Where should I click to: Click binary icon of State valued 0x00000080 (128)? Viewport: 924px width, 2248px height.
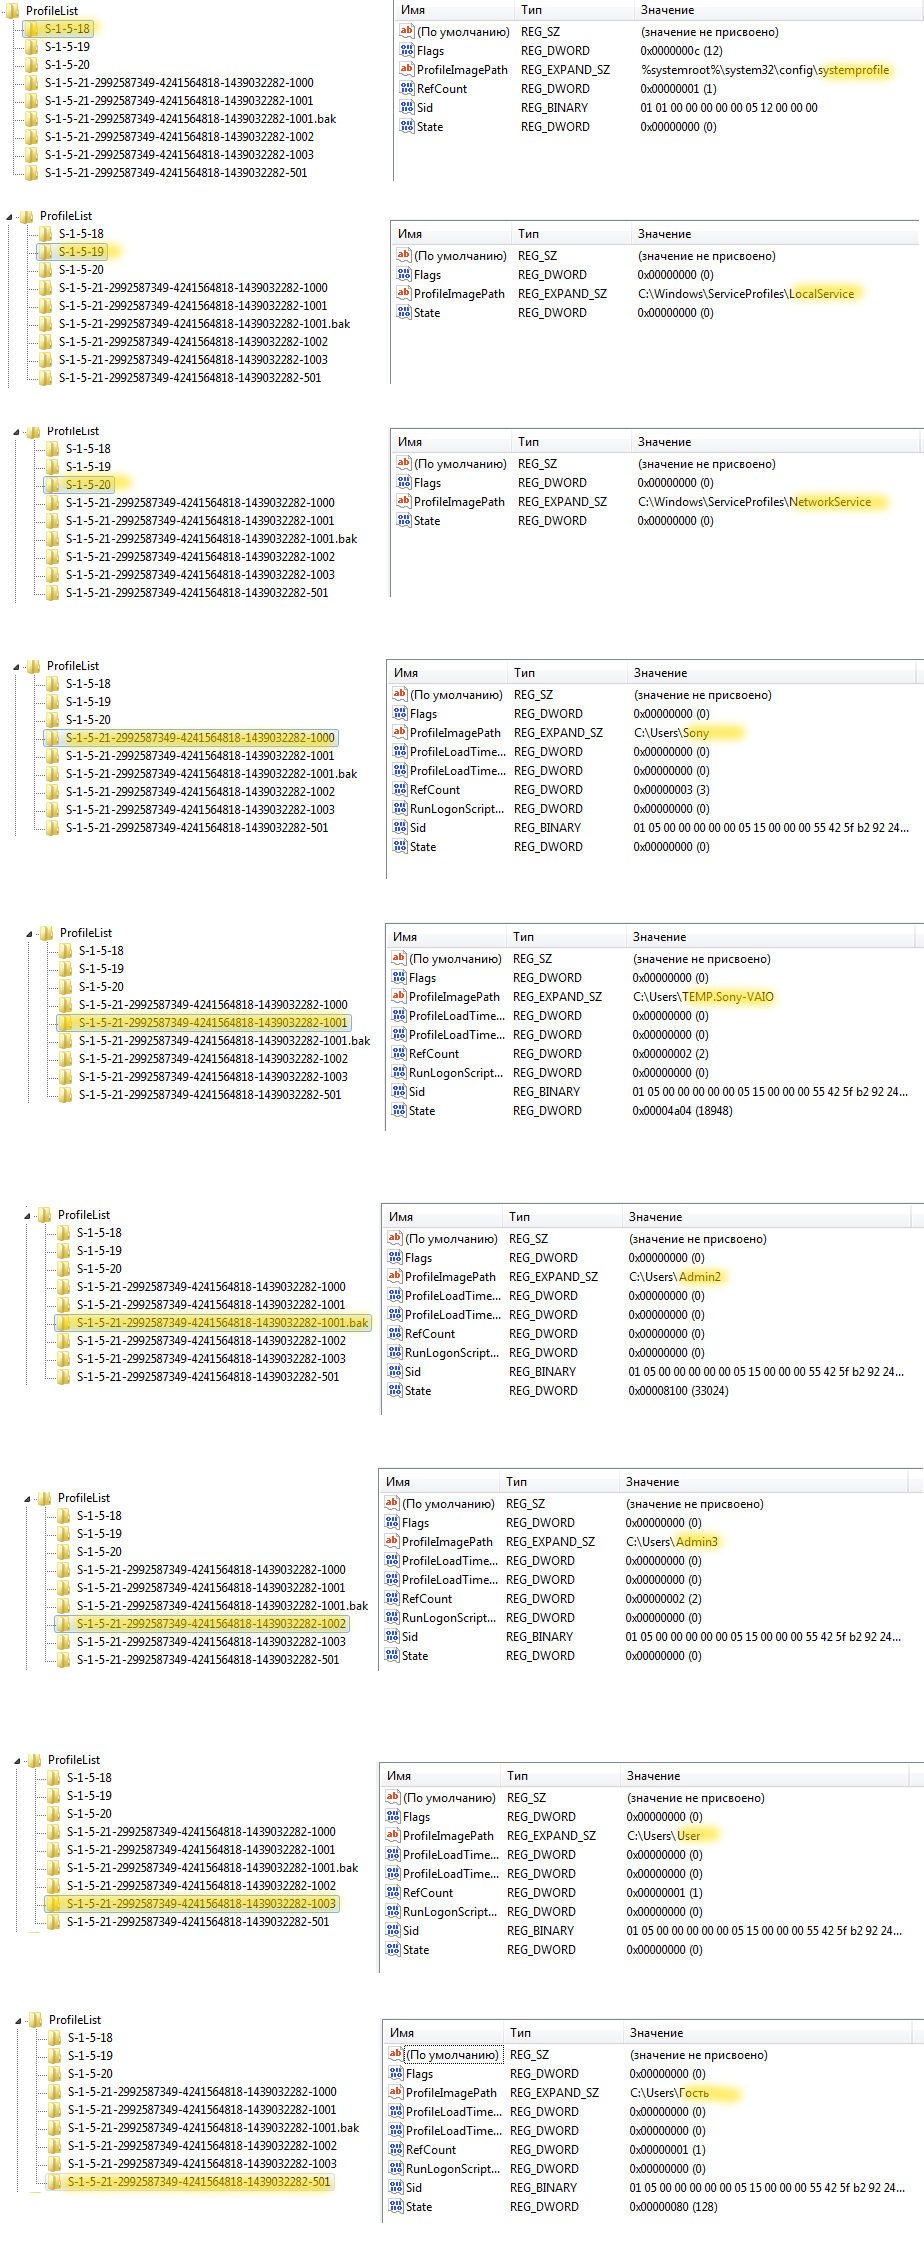pyautogui.click(x=396, y=2207)
